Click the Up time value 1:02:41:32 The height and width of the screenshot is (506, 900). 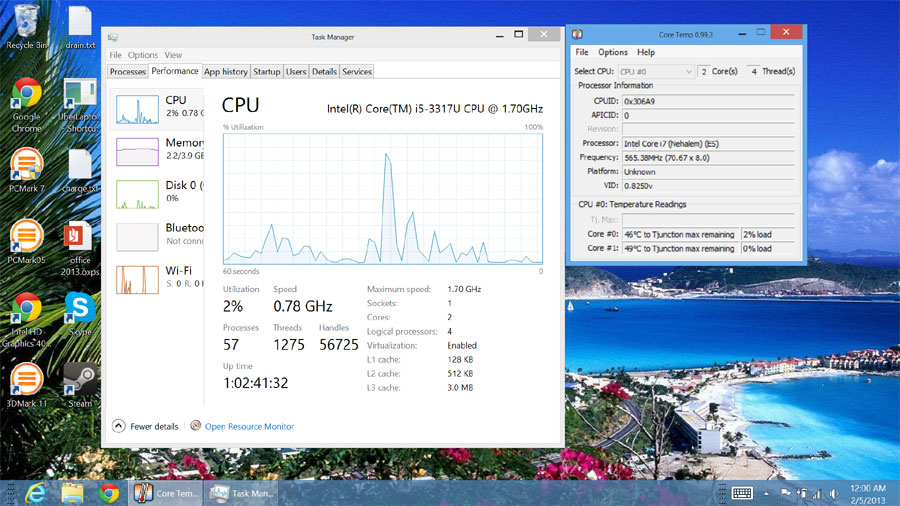255,383
